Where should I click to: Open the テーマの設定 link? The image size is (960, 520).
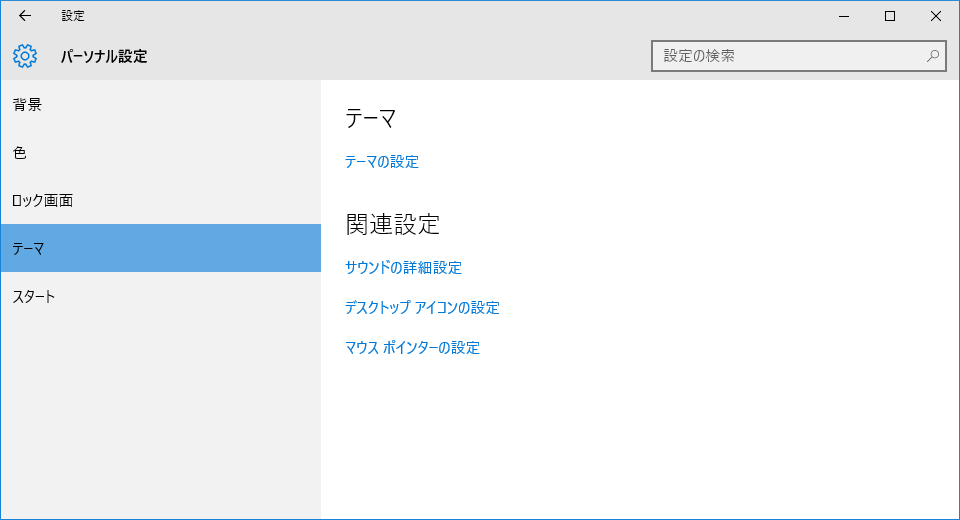381,161
